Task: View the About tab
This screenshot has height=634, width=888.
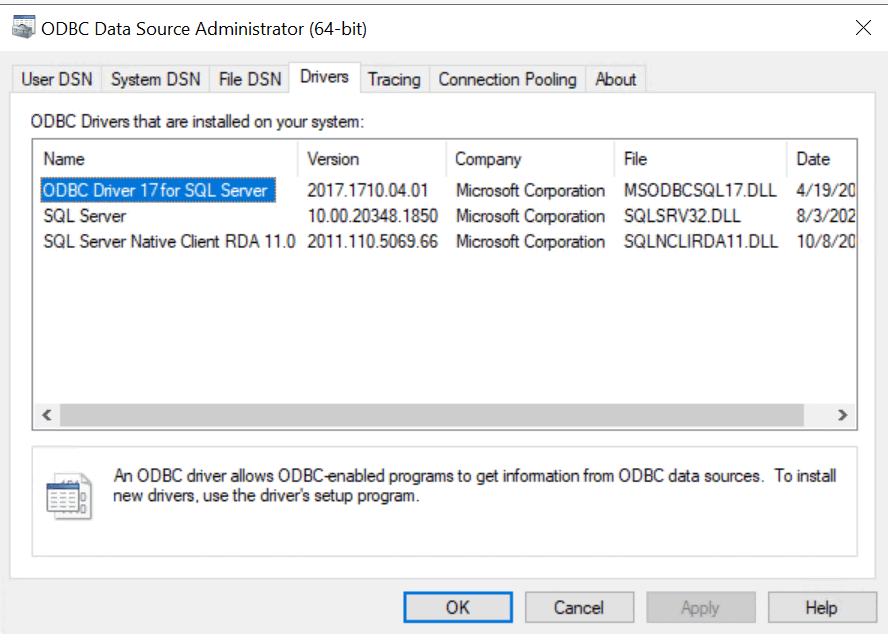Action: (615, 78)
